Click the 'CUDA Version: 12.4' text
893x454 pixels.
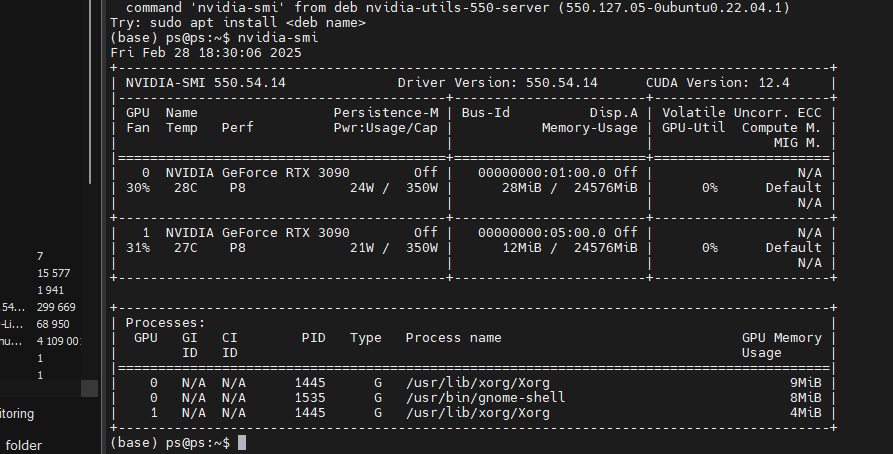(718, 83)
